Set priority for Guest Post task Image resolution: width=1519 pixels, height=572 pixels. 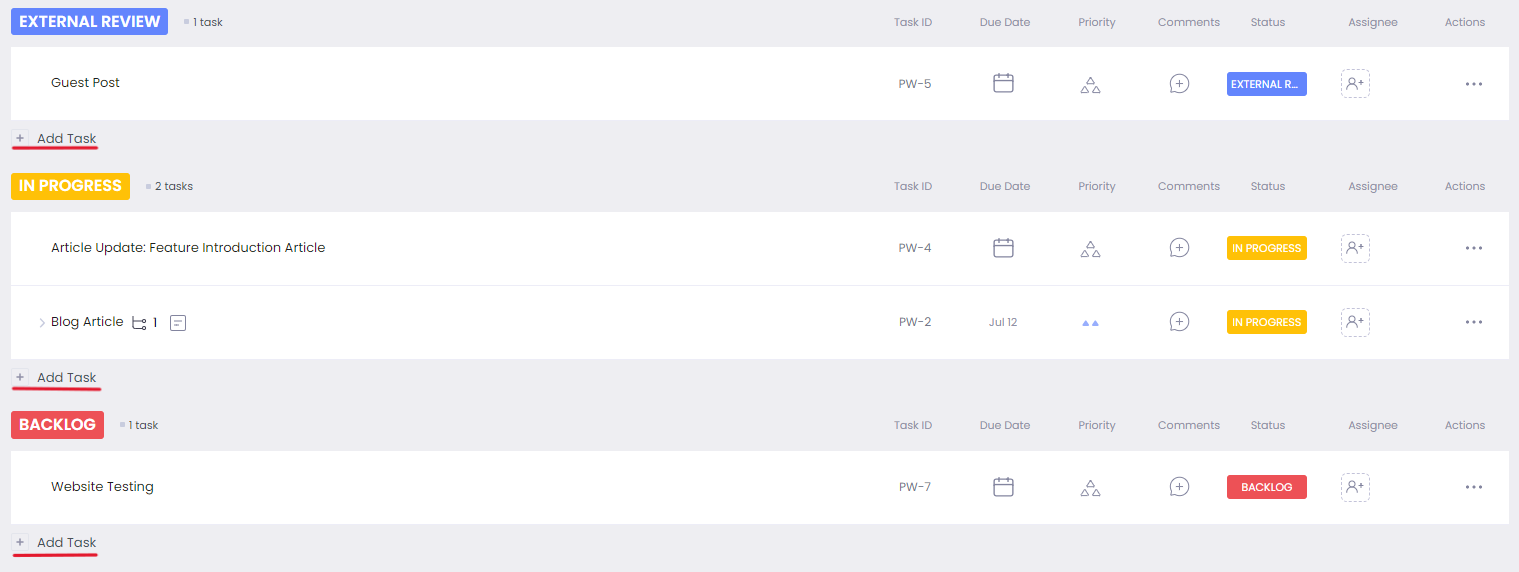click(x=1090, y=85)
